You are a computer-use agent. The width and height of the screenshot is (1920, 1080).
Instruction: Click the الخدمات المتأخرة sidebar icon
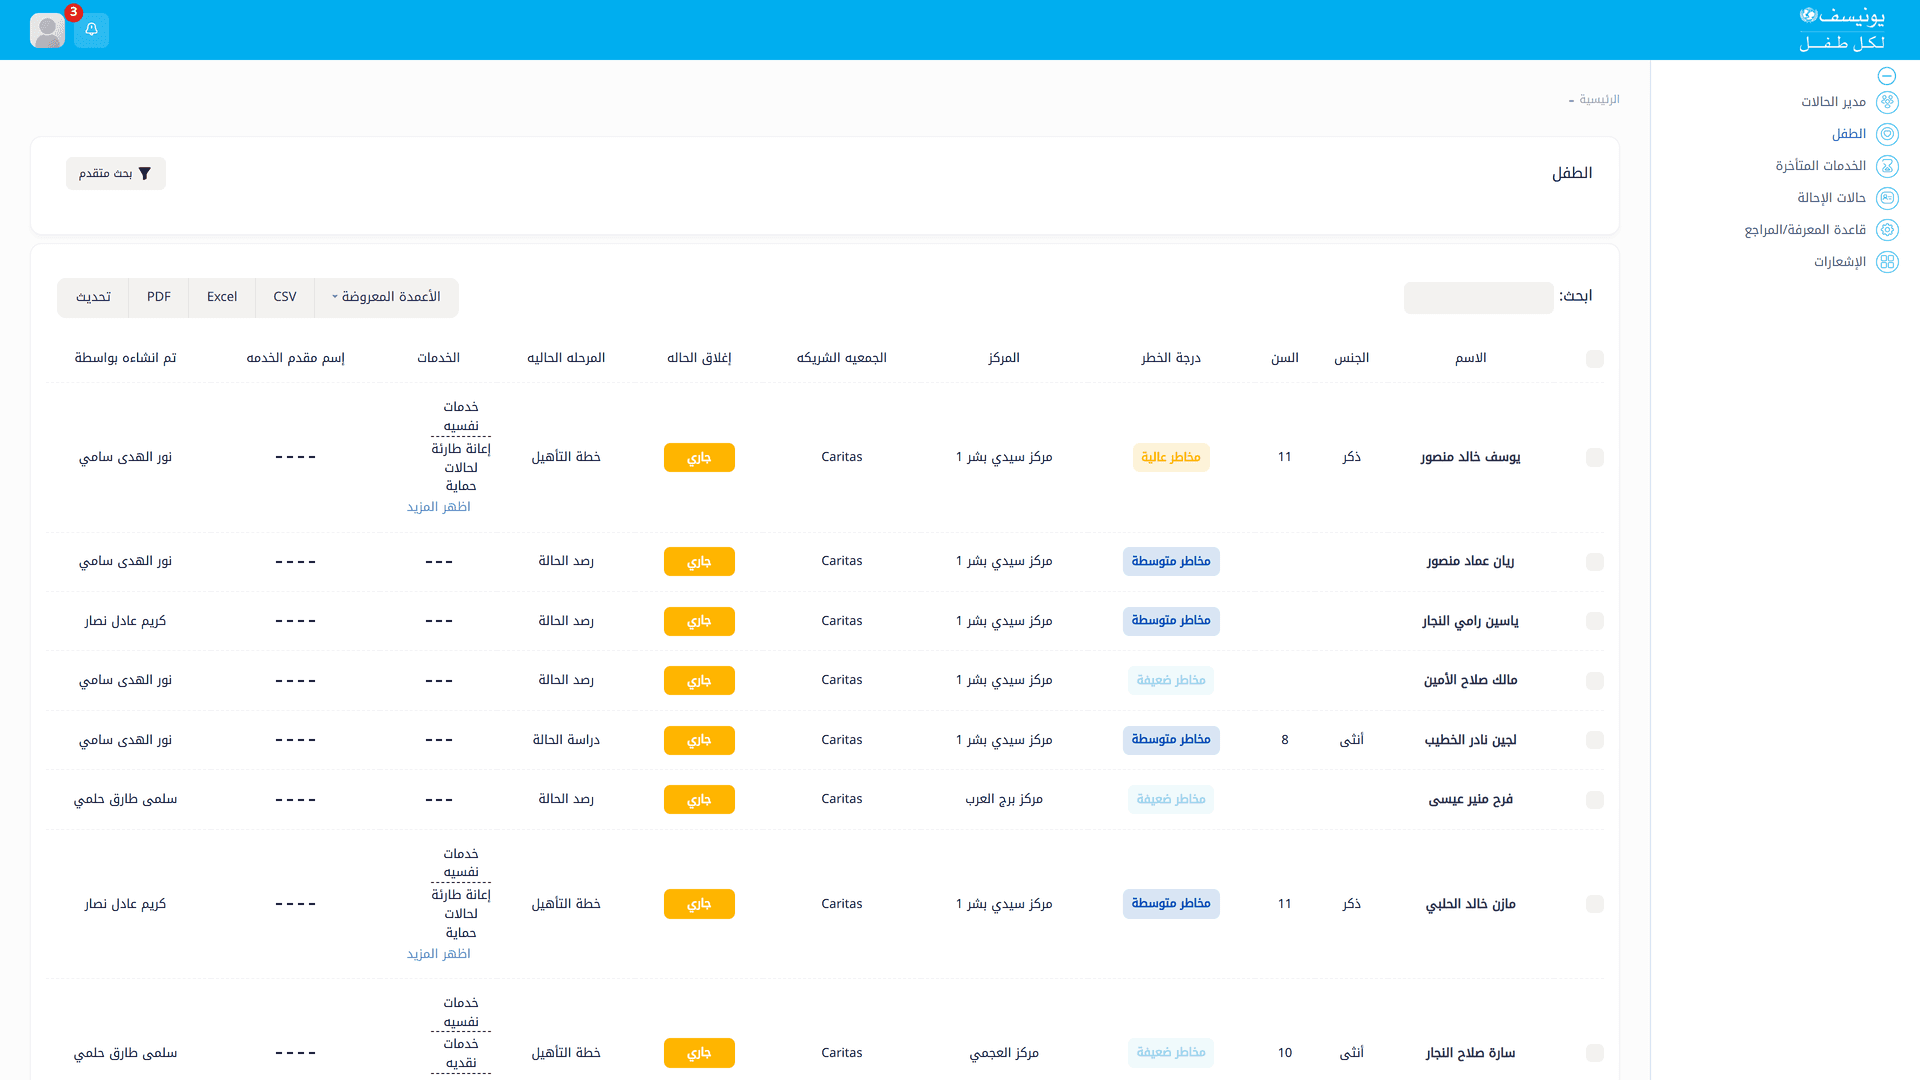[x=1887, y=166]
